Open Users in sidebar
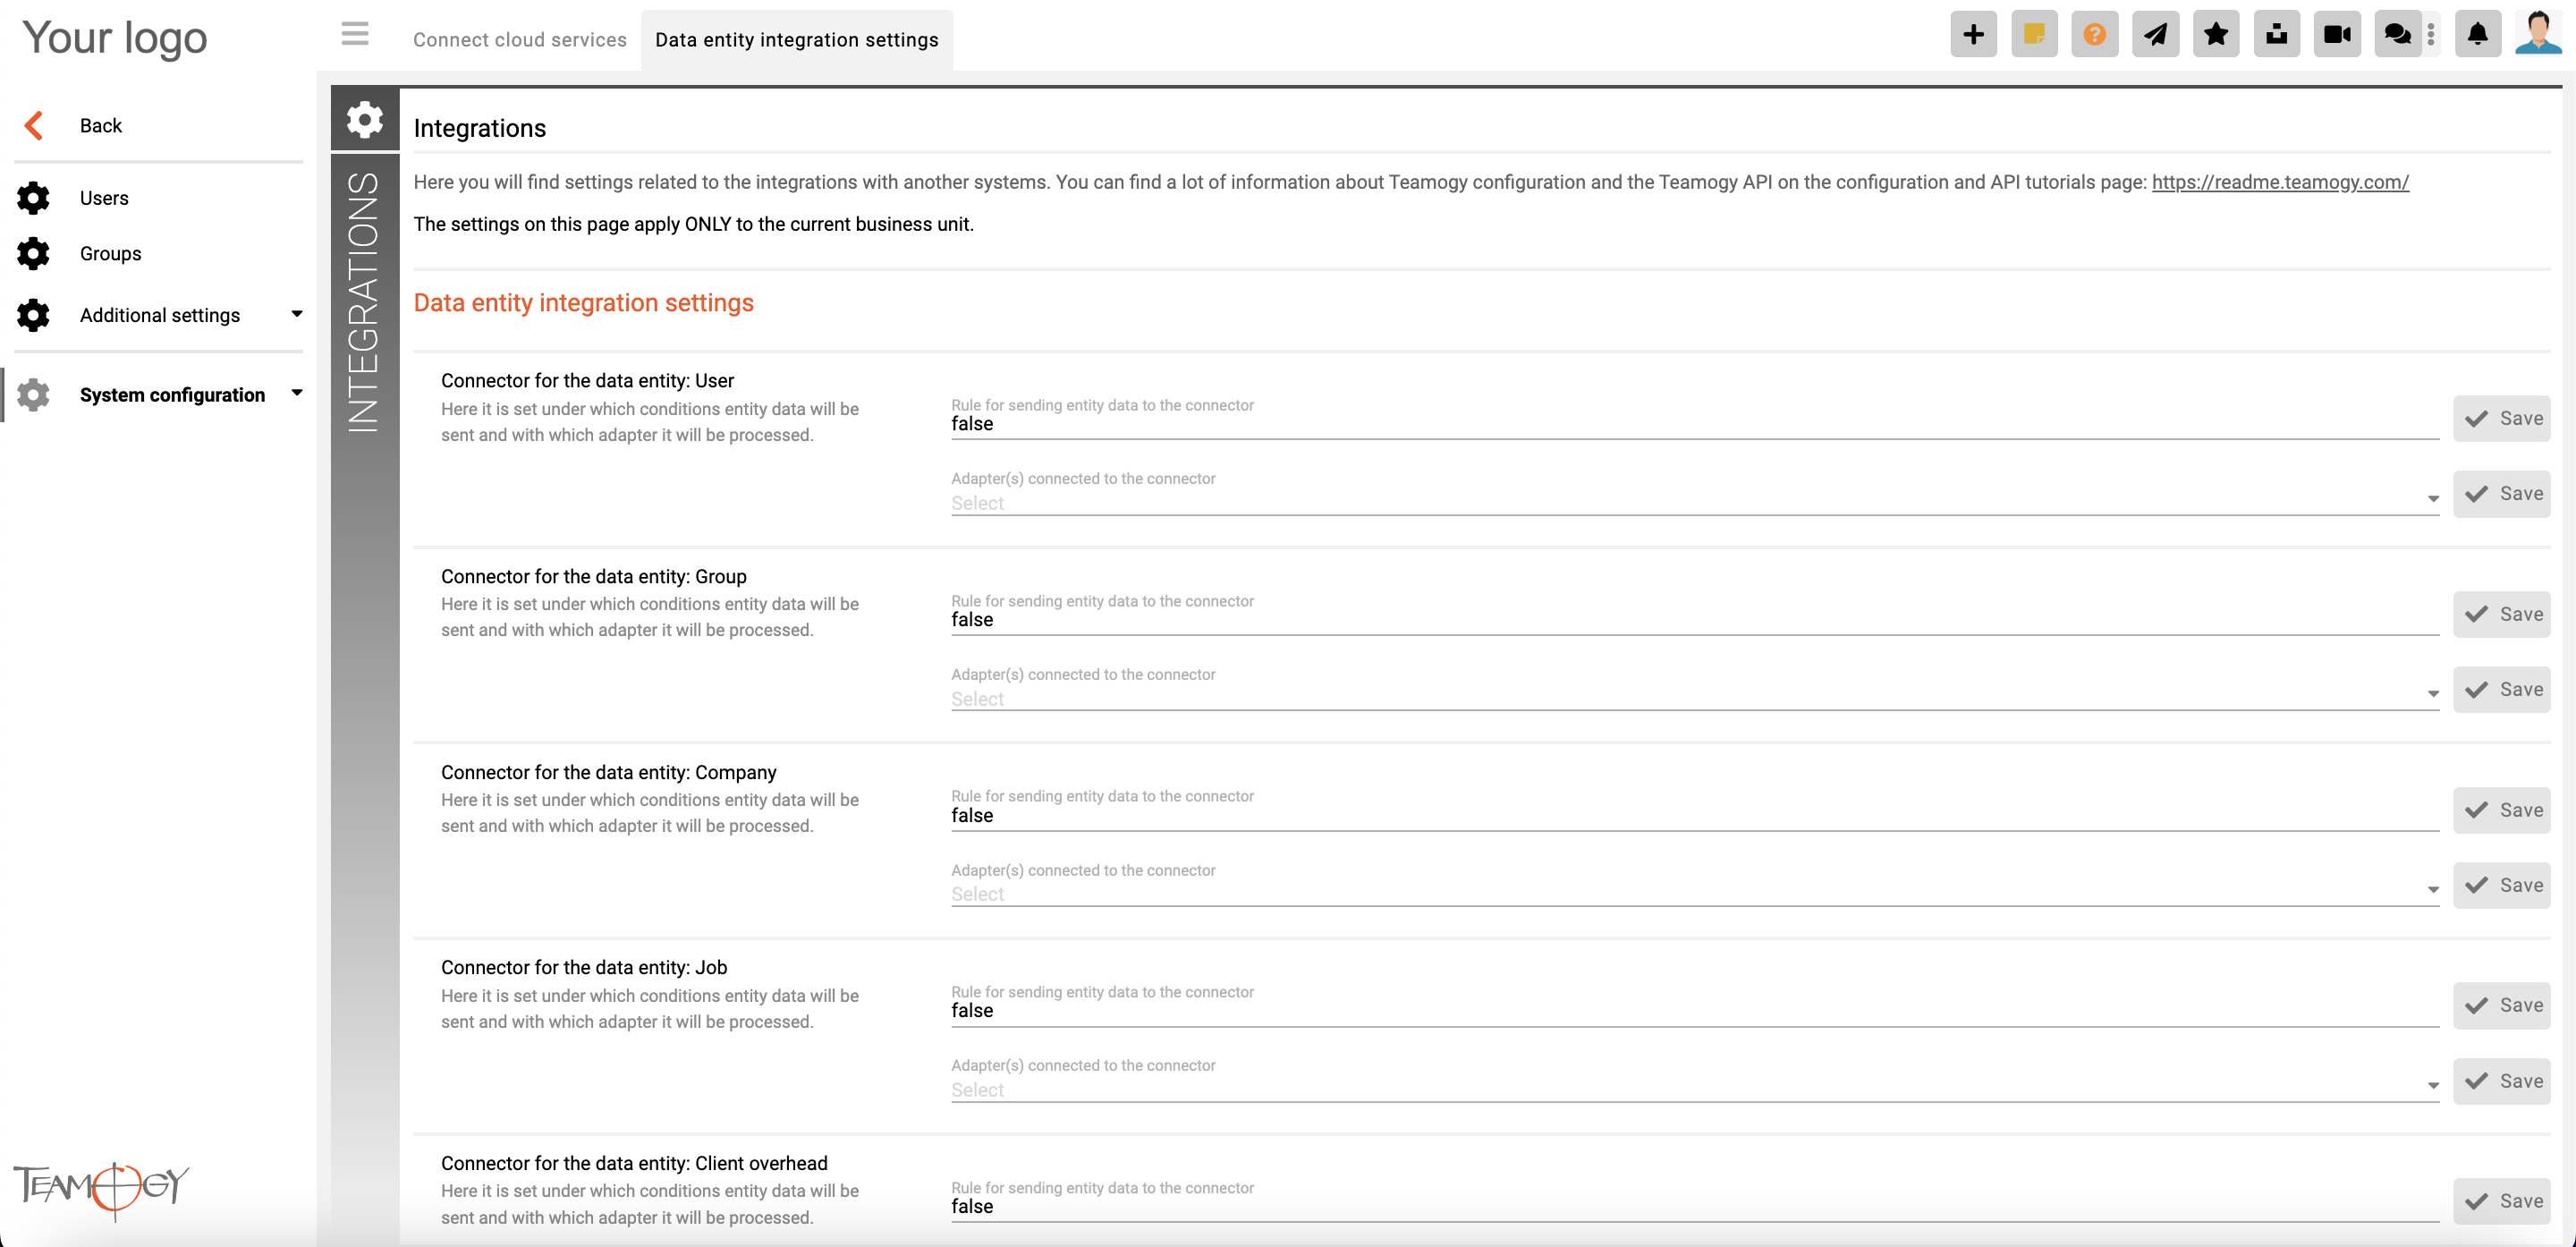The image size is (2576, 1247). 104,198
